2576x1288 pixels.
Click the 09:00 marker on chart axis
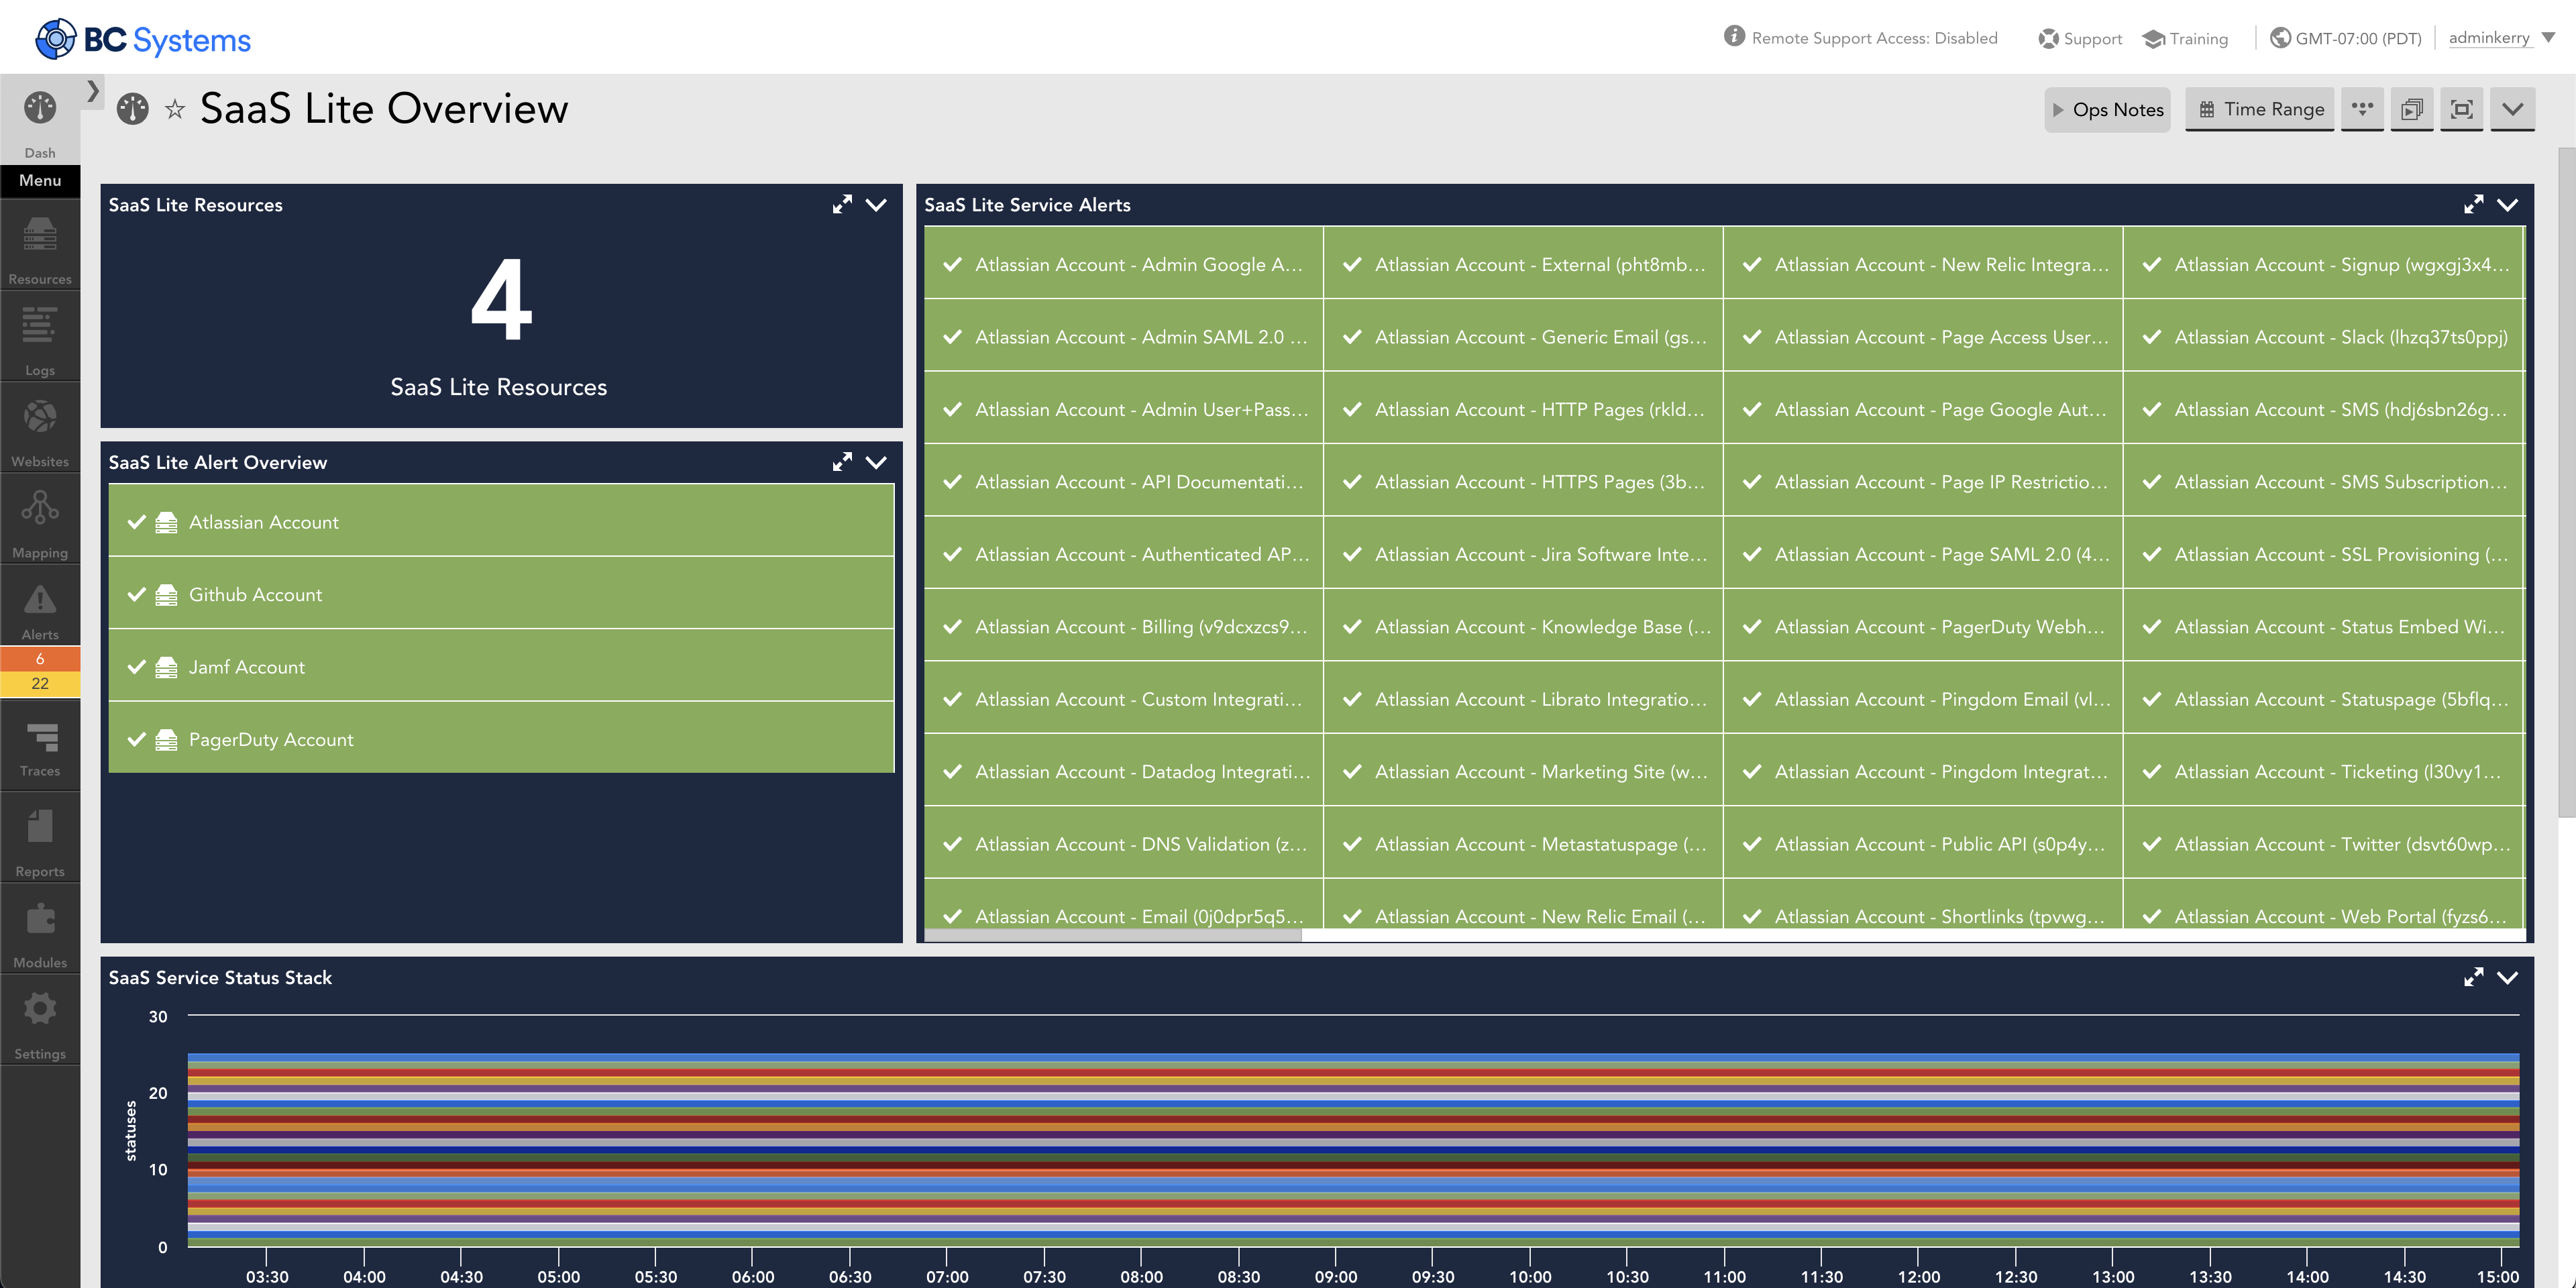(x=1336, y=1276)
